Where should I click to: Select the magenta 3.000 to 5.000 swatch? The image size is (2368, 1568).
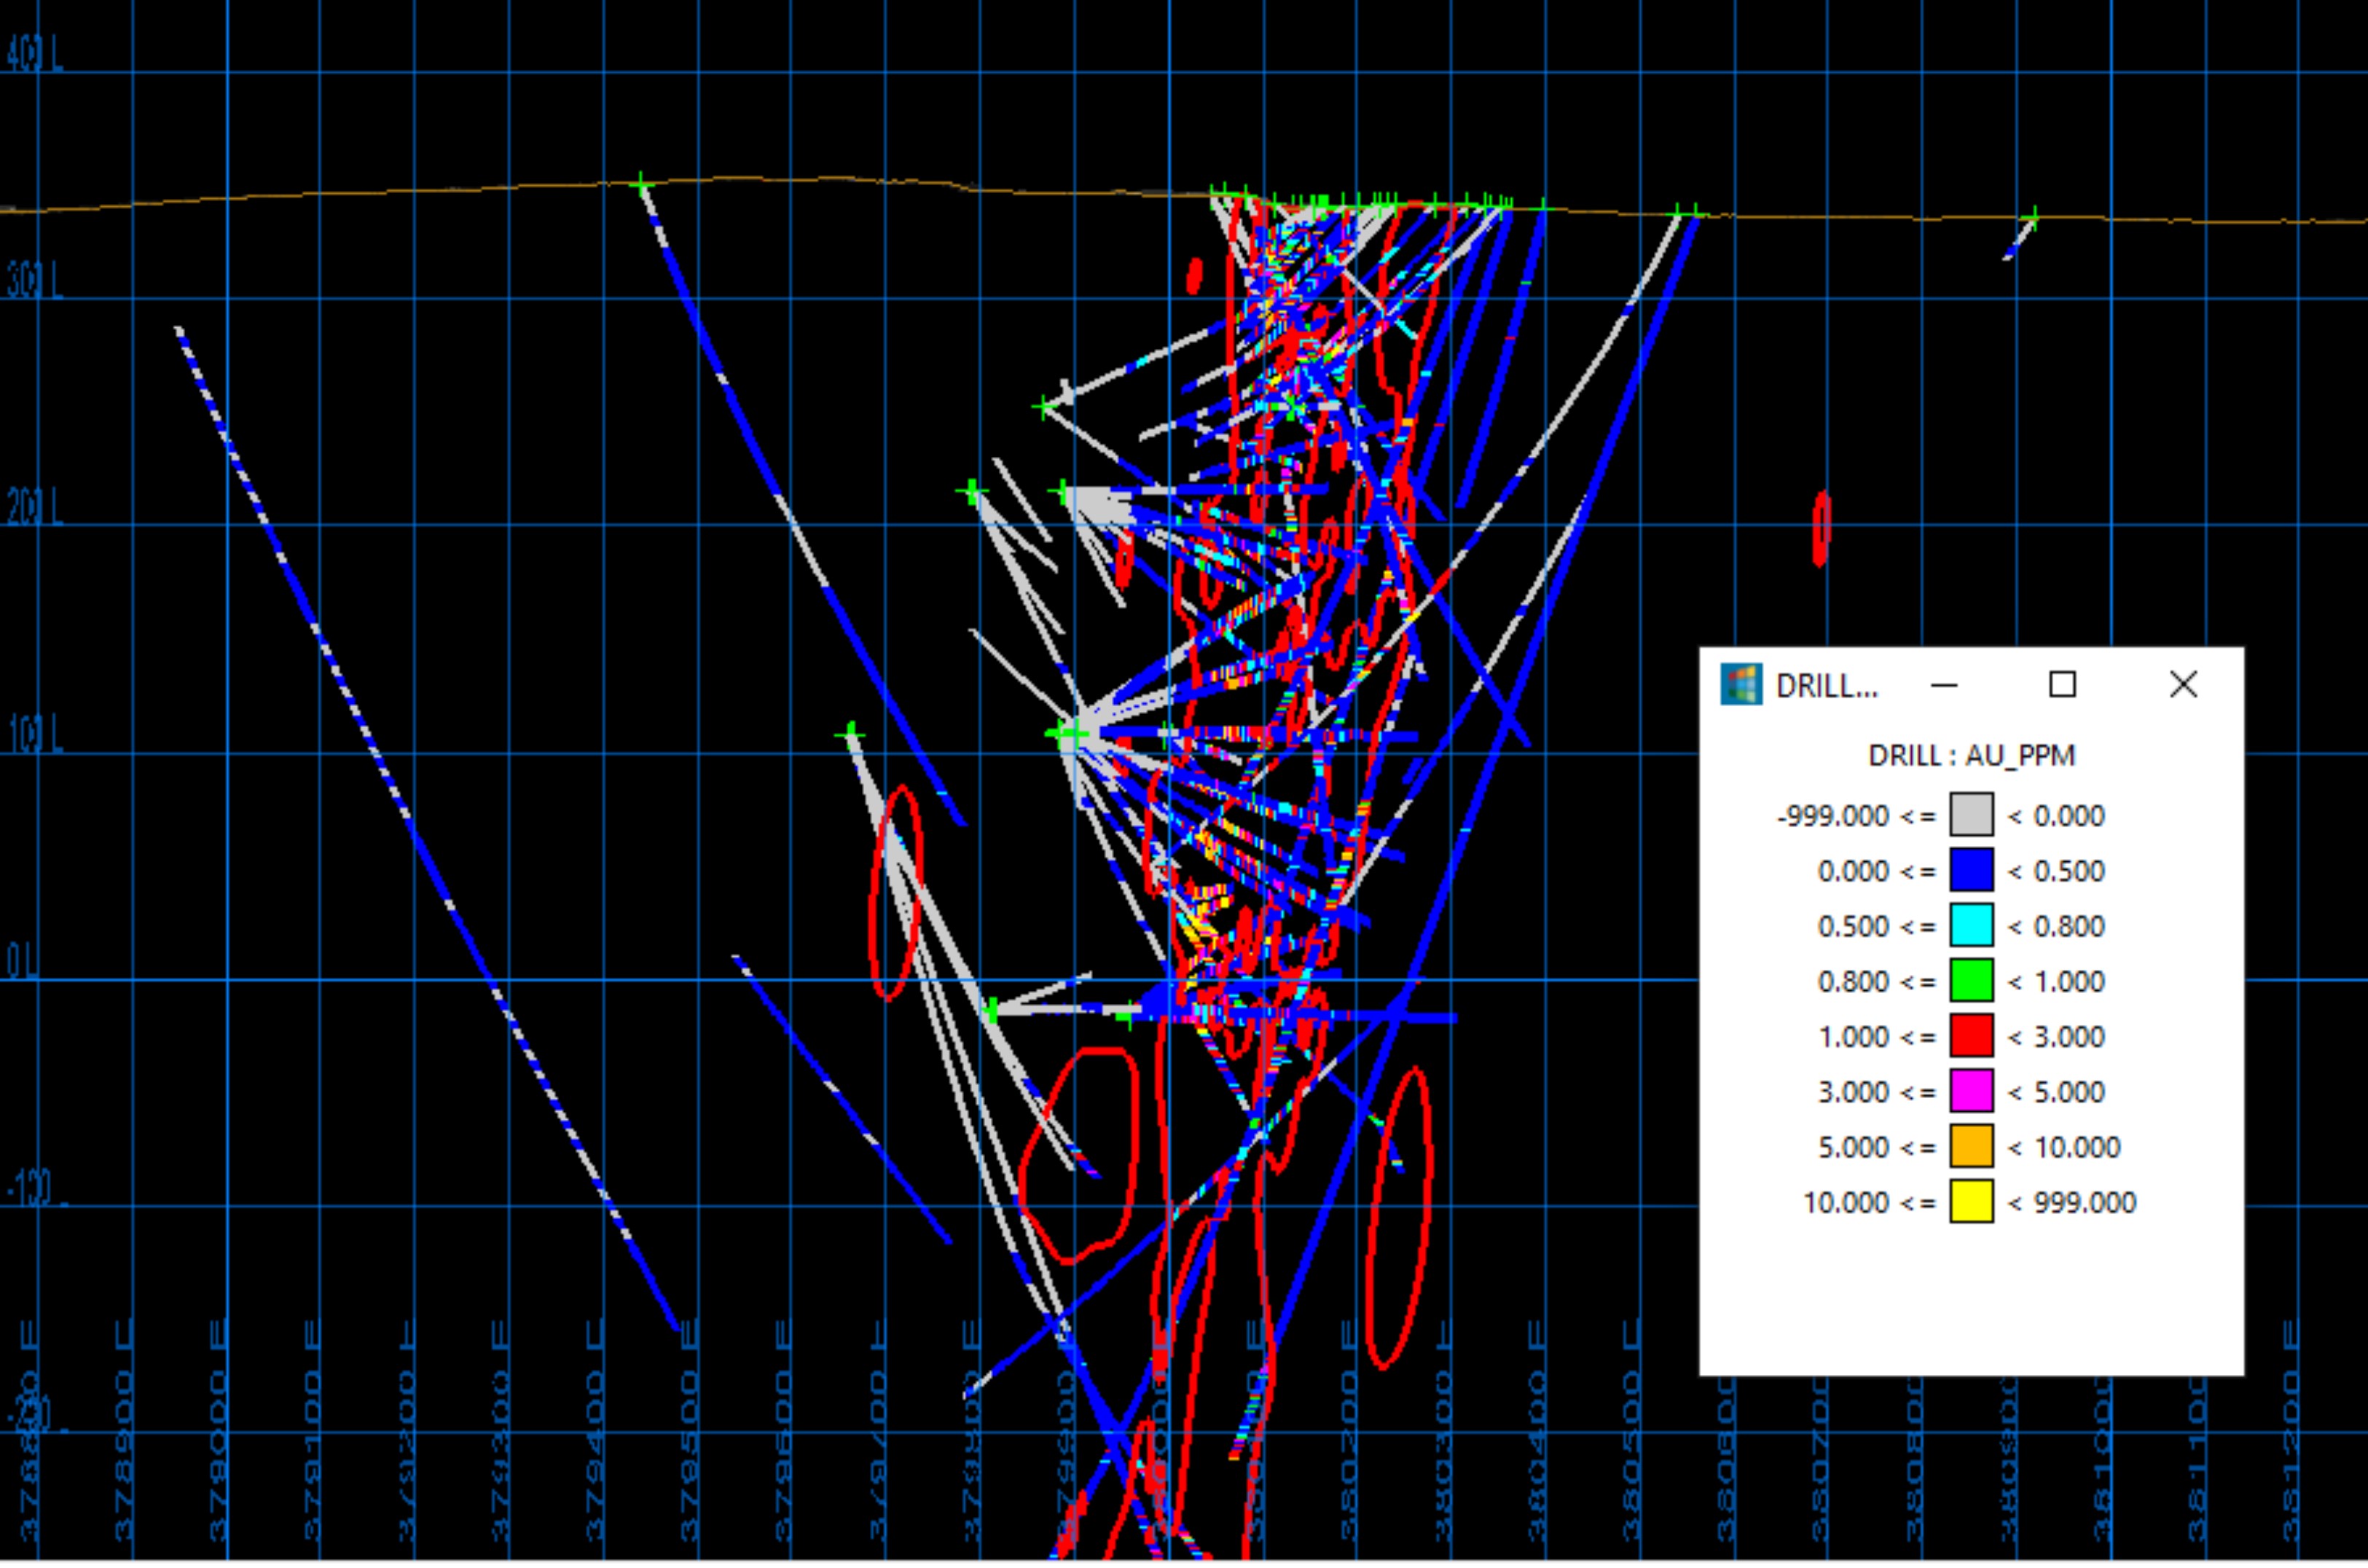coord(1971,1091)
